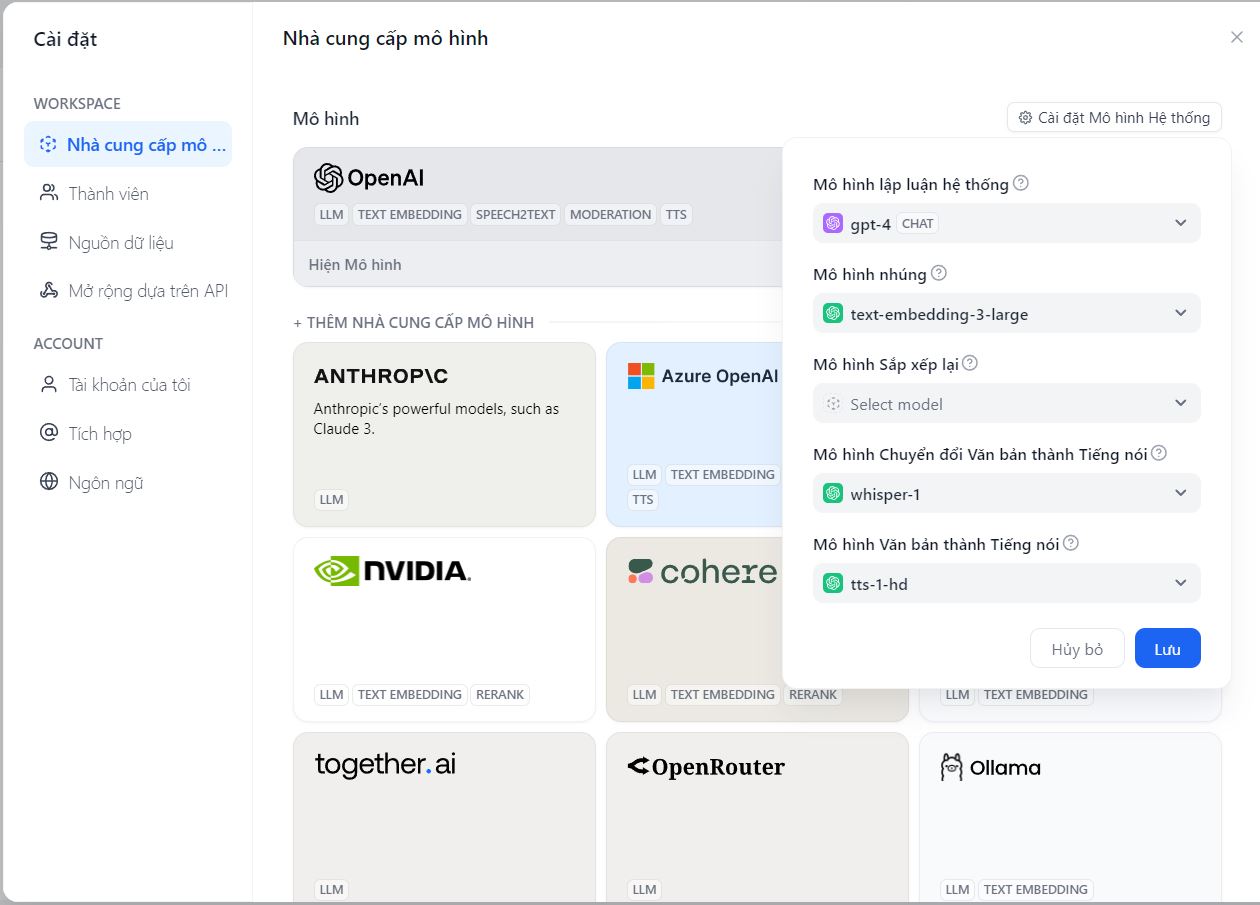Click help icon beside Mô hình nhúng

(x=939, y=273)
